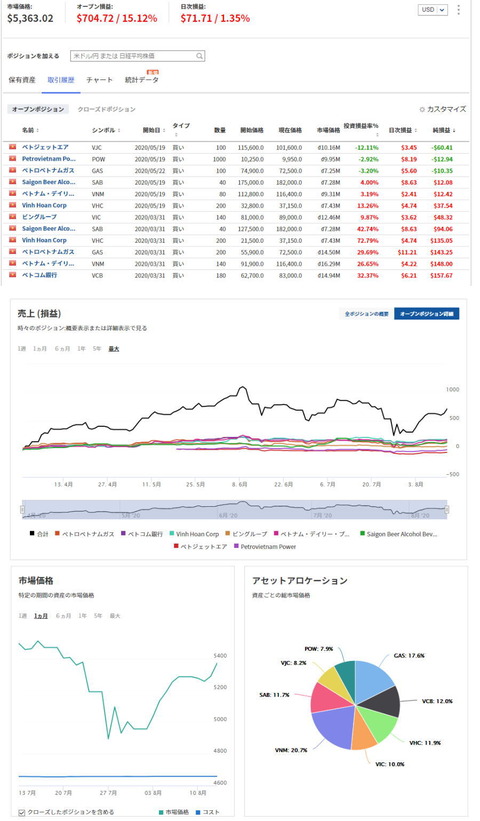This screenshot has width=480, height=821.
Task: Set the 市場価格 chart range to 5年
Action: point(98,616)
